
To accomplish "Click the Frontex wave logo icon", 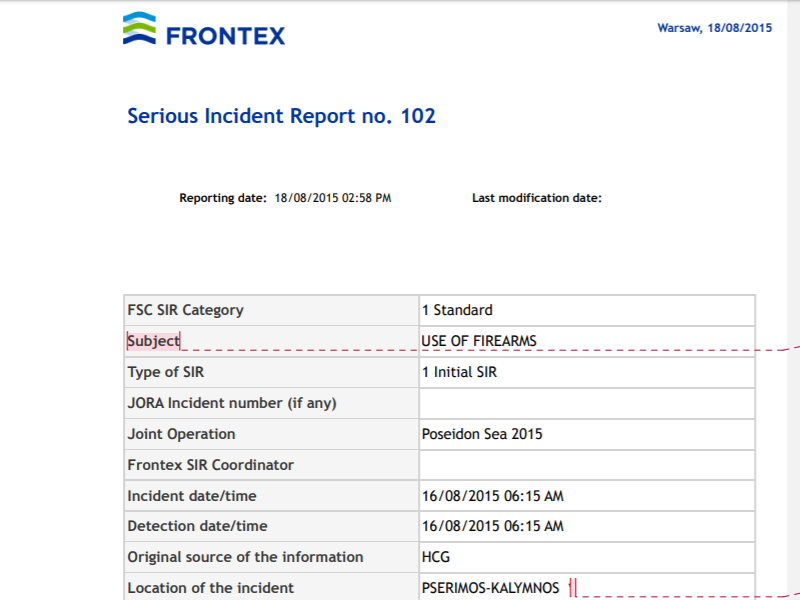I will coord(139,28).
